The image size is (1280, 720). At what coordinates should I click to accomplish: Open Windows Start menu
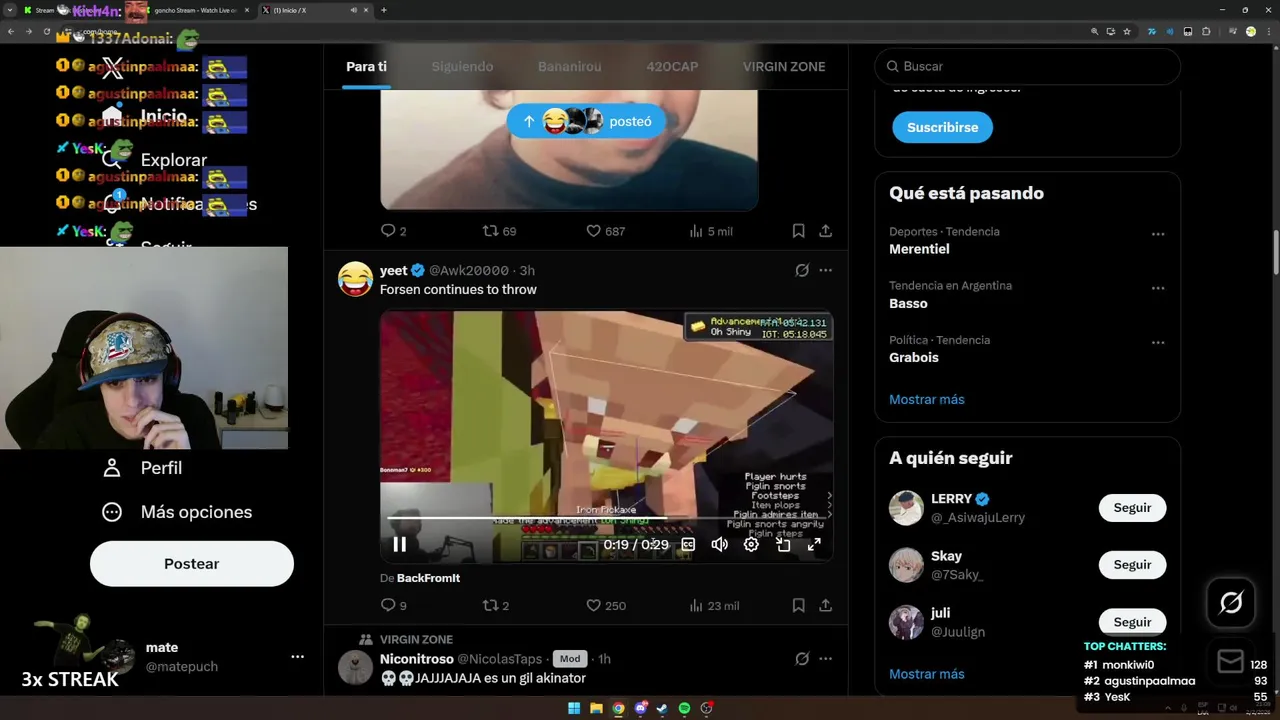(x=574, y=708)
